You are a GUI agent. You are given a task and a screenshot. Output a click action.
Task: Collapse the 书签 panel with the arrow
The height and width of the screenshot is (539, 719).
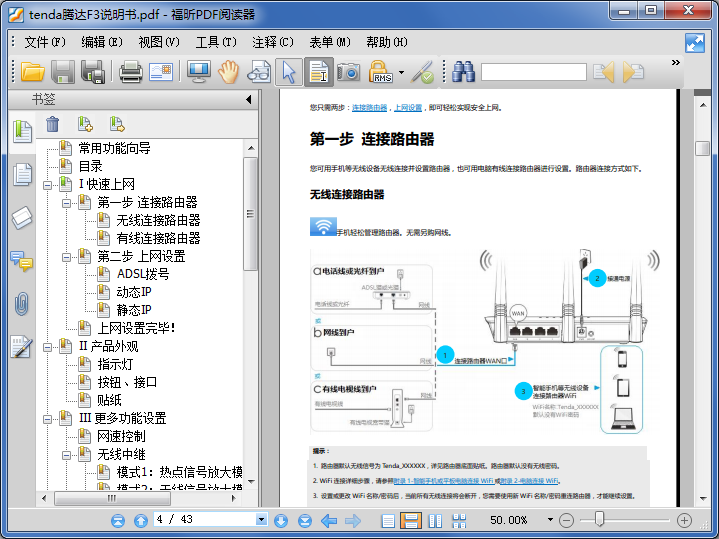pyautogui.click(x=249, y=99)
